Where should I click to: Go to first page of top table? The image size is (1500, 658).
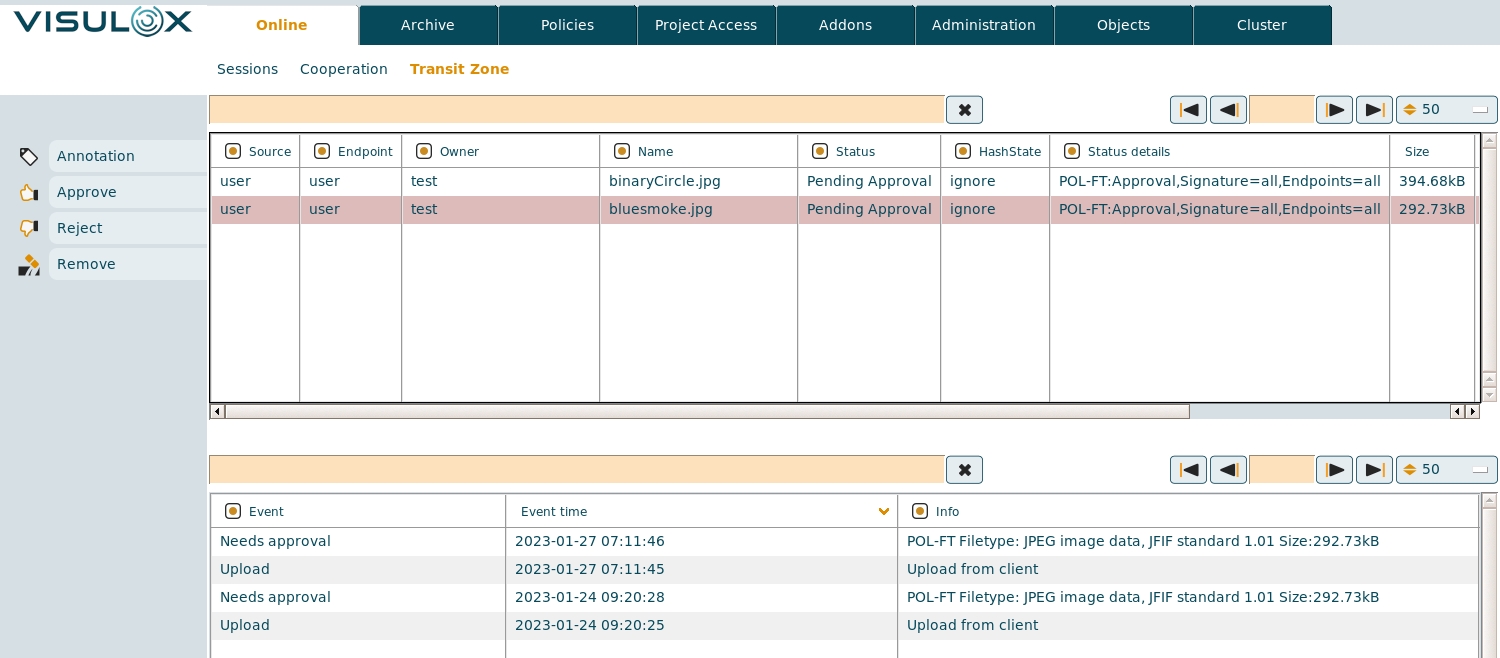click(1188, 110)
